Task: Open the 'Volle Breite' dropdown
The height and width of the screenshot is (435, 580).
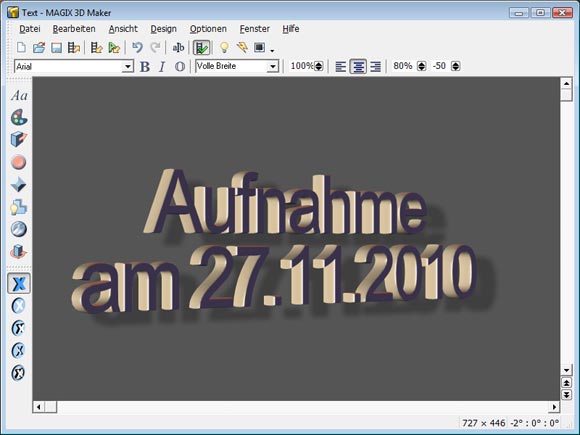Action: click(273, 67)
